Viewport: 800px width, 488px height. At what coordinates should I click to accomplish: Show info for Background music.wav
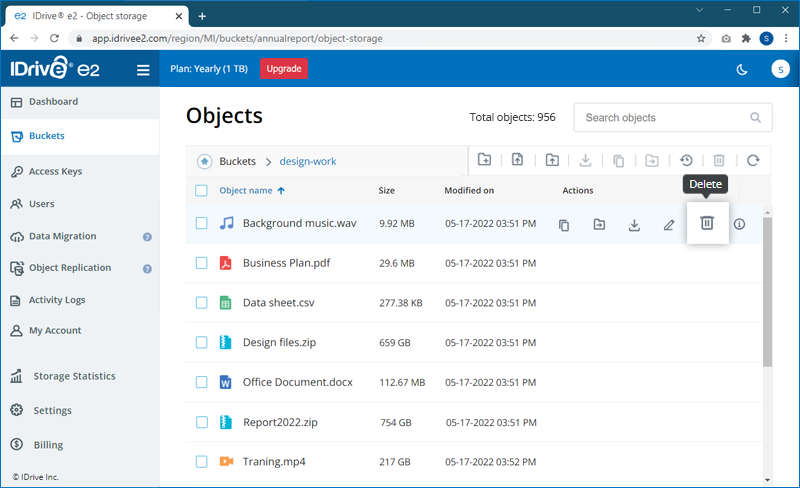740,225
